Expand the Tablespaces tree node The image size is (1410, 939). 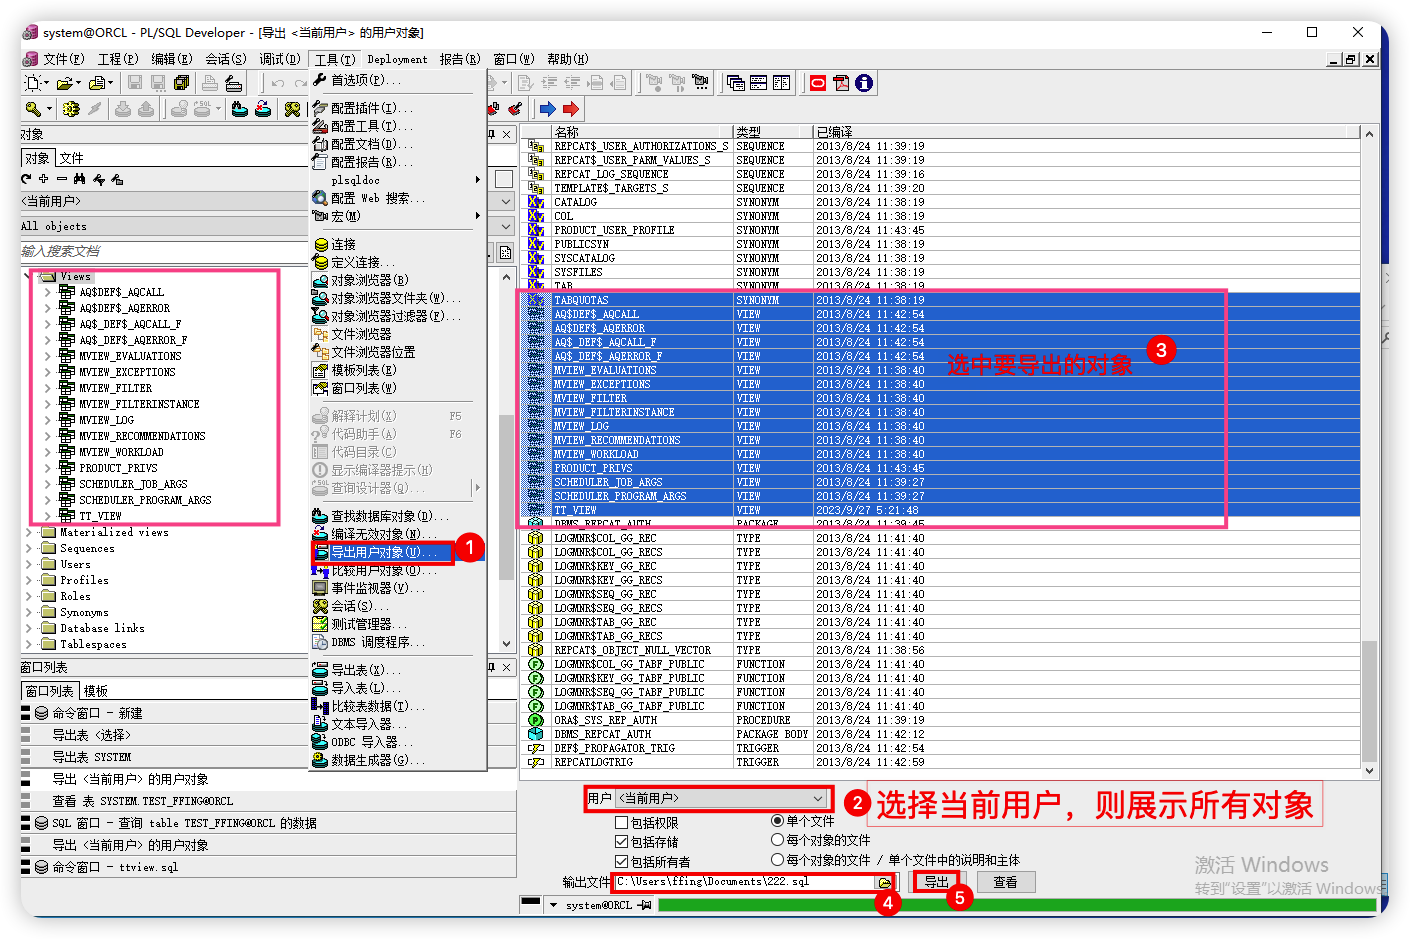pyautogui.click(x=30, y=644)
